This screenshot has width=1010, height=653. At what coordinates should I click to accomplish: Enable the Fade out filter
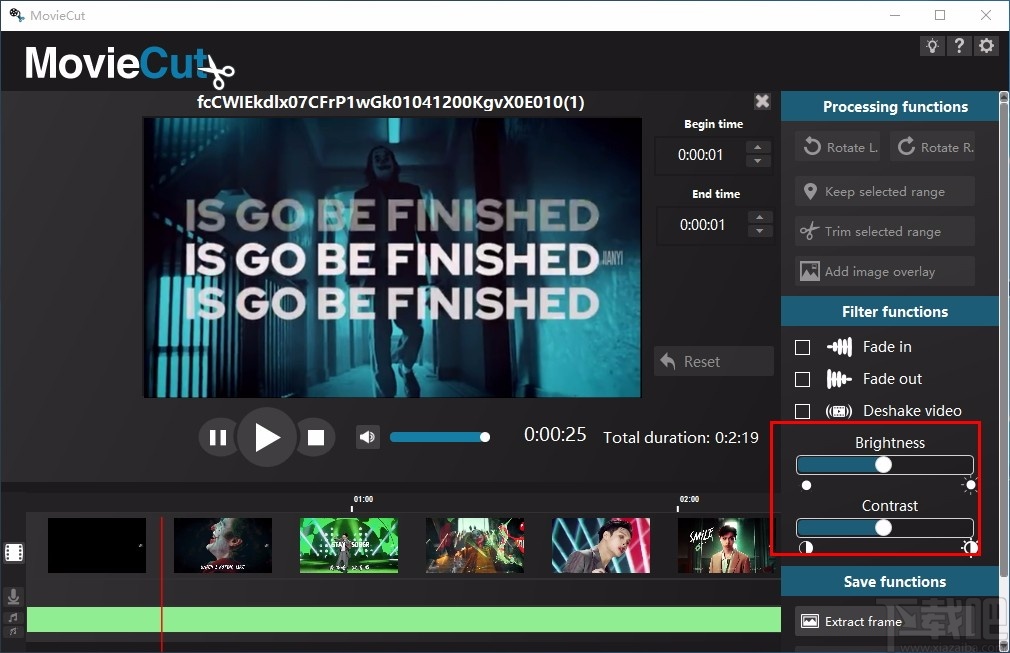coord(803,379)
